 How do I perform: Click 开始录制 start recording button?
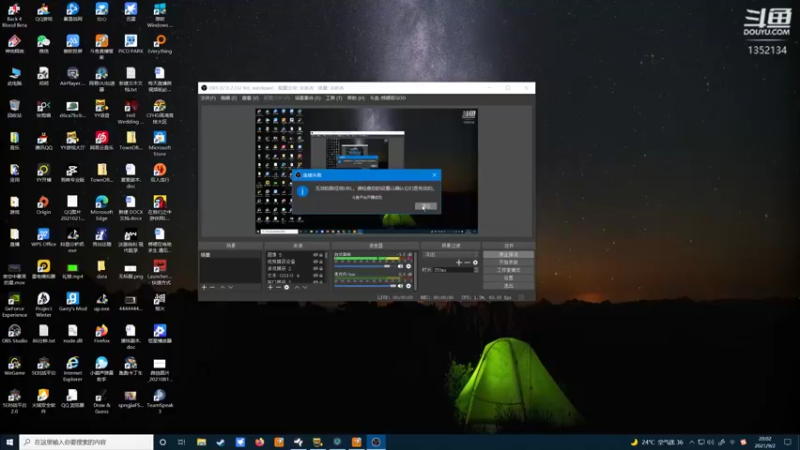pyautogui.click(x=508, y=262)
